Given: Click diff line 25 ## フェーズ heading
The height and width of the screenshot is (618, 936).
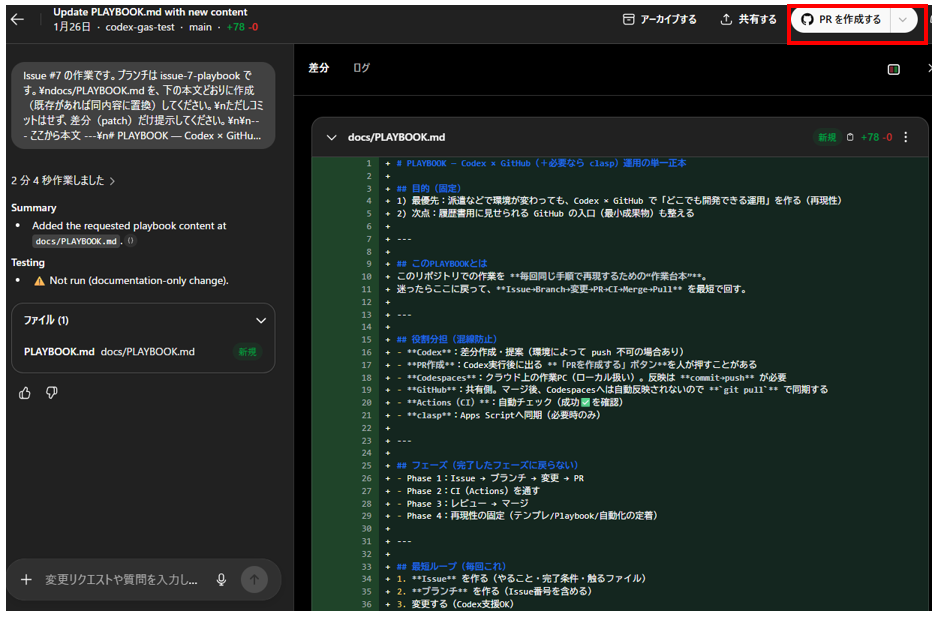Looking at the screenshot, I should pyautogui.click(x=487, y=465).
